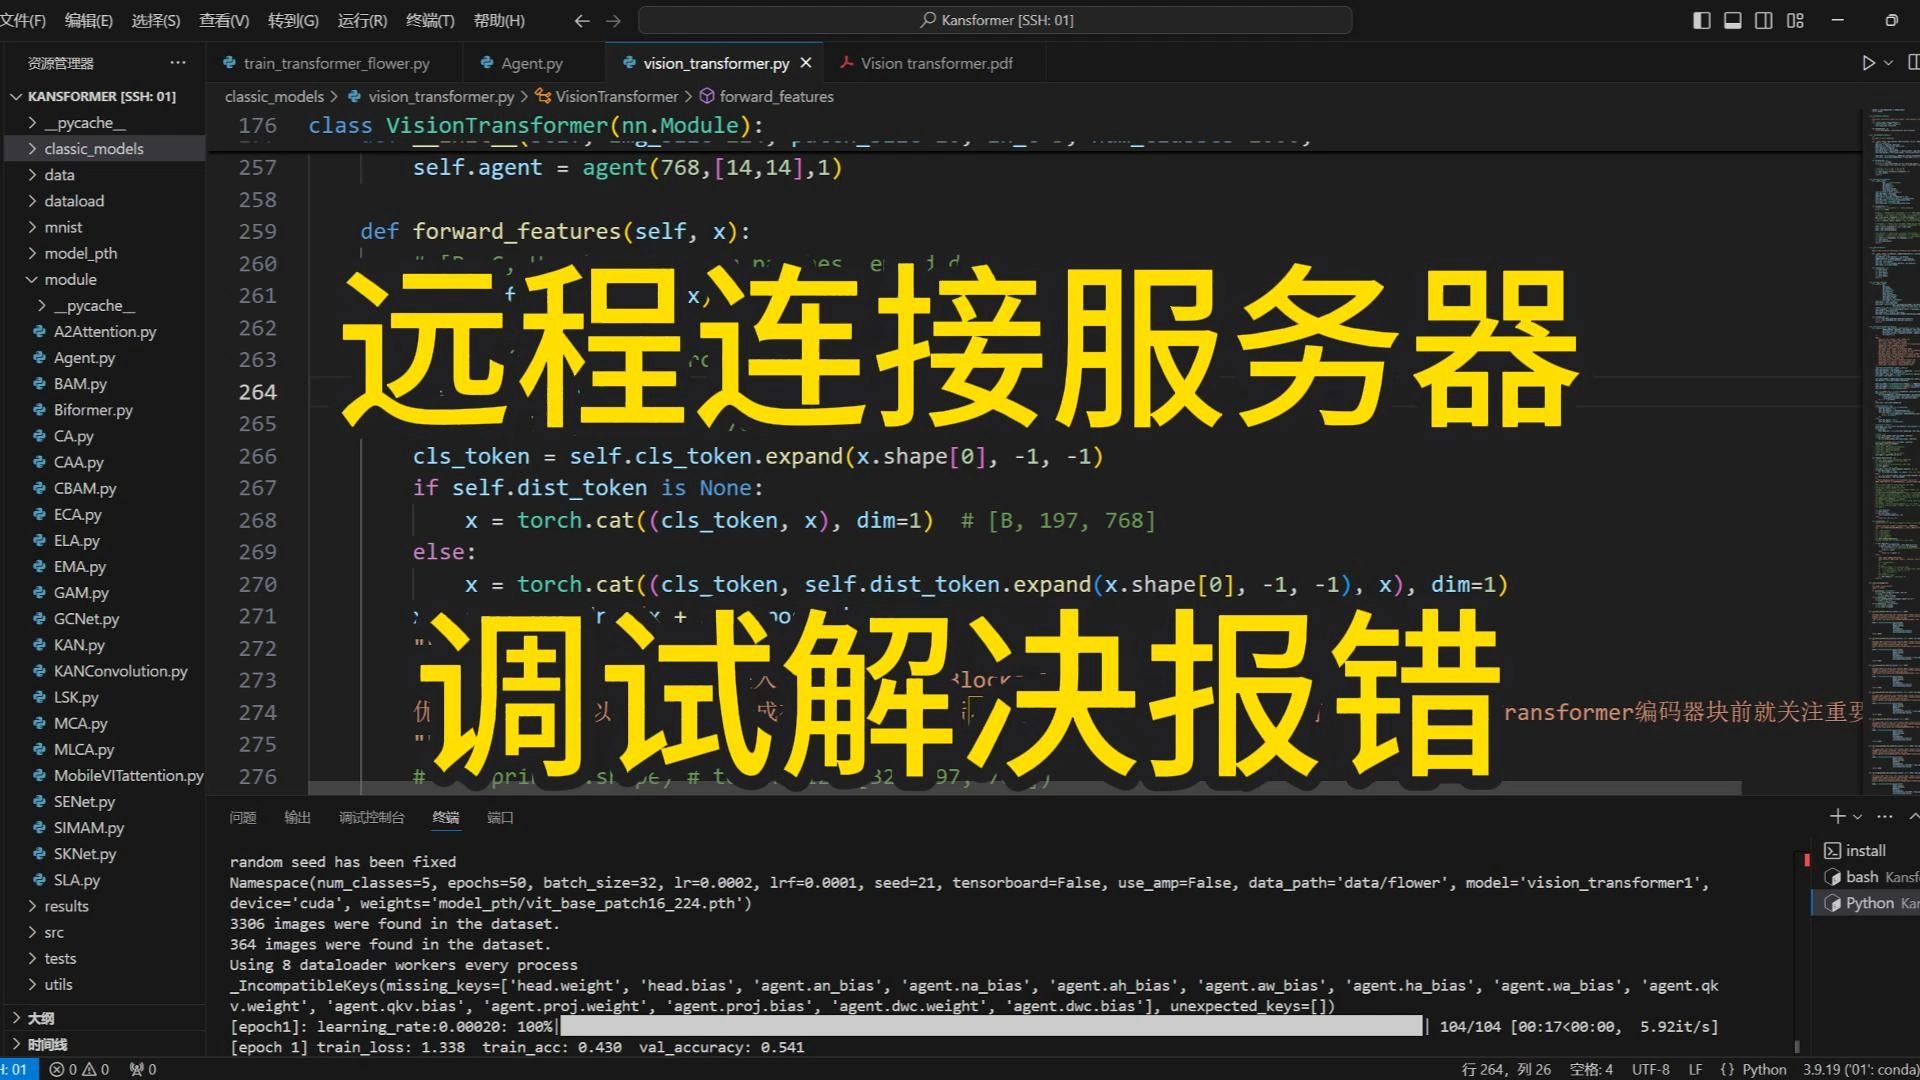The height and width of the screenshot is (1080, 1920).
Task: Open 查看(V) menu
Action: click(x=224, y=20)
